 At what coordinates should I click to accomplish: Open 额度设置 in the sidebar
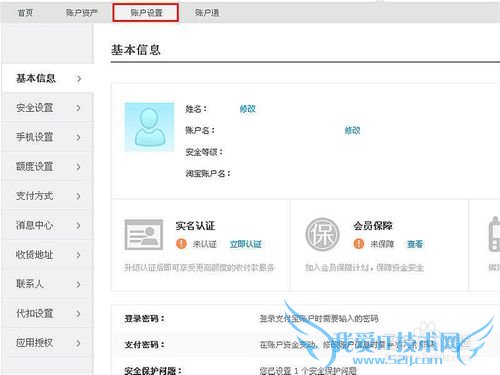click(47, 167)
